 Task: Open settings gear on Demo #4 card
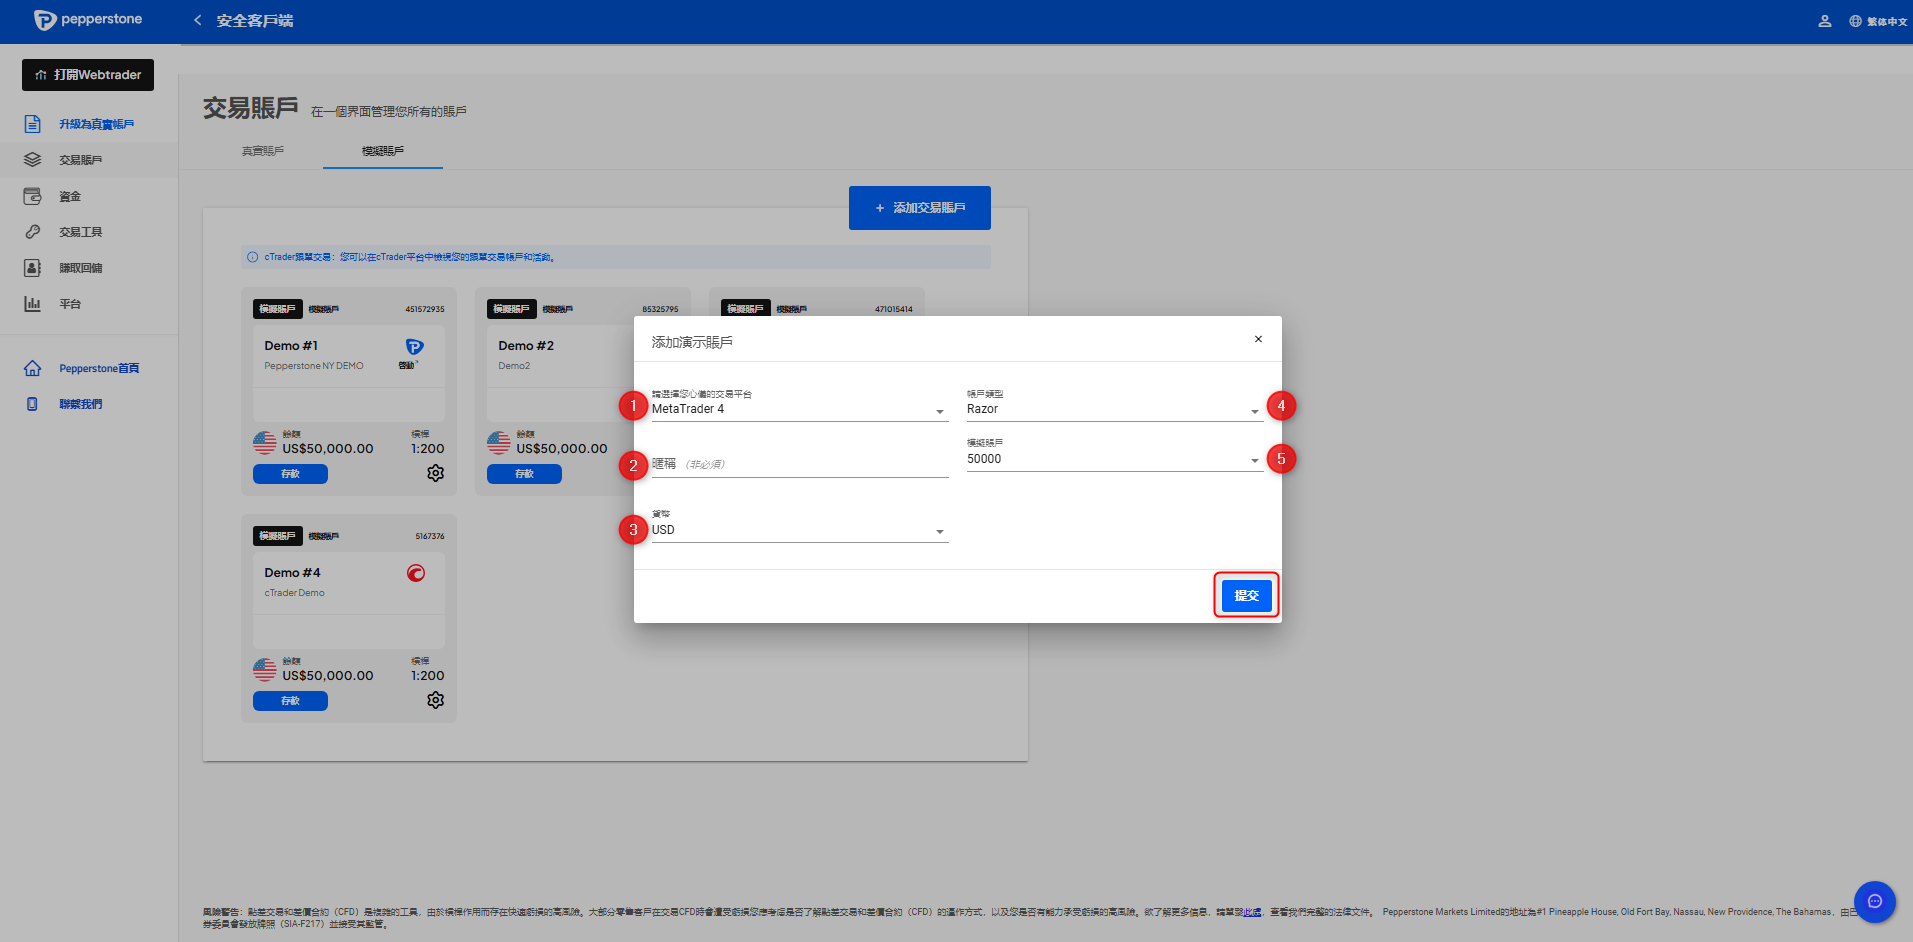(x=435, y=700)
